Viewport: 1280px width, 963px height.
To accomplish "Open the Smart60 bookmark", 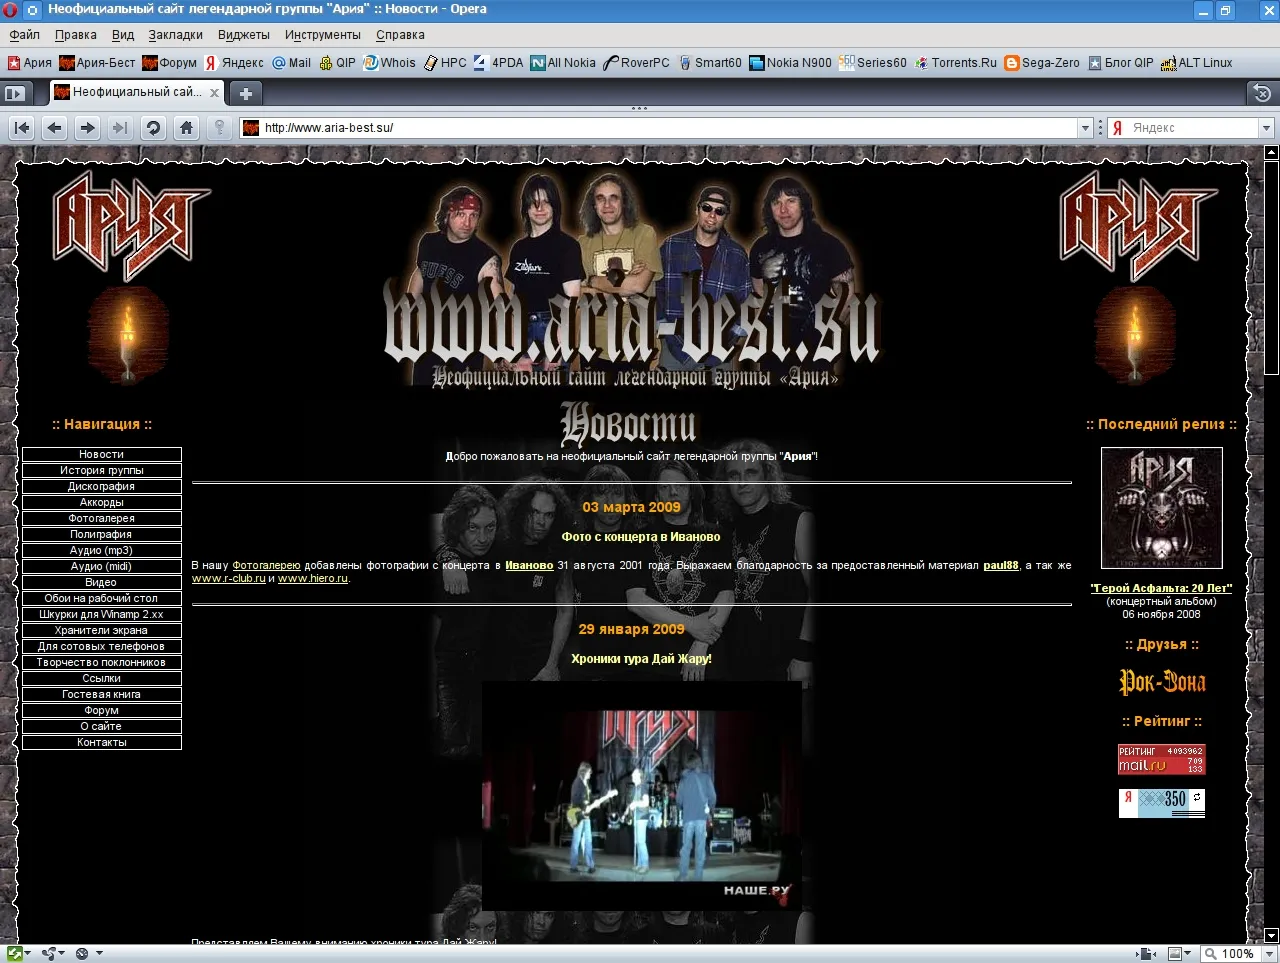I will click(710, 63).
